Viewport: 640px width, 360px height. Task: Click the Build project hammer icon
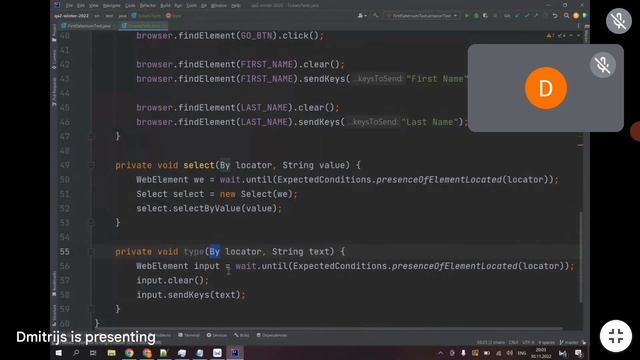click(376, 16)
